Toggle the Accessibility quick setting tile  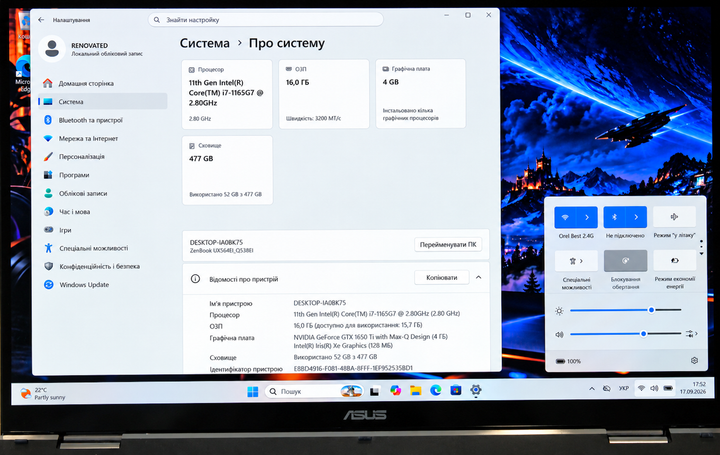point(576,261)
